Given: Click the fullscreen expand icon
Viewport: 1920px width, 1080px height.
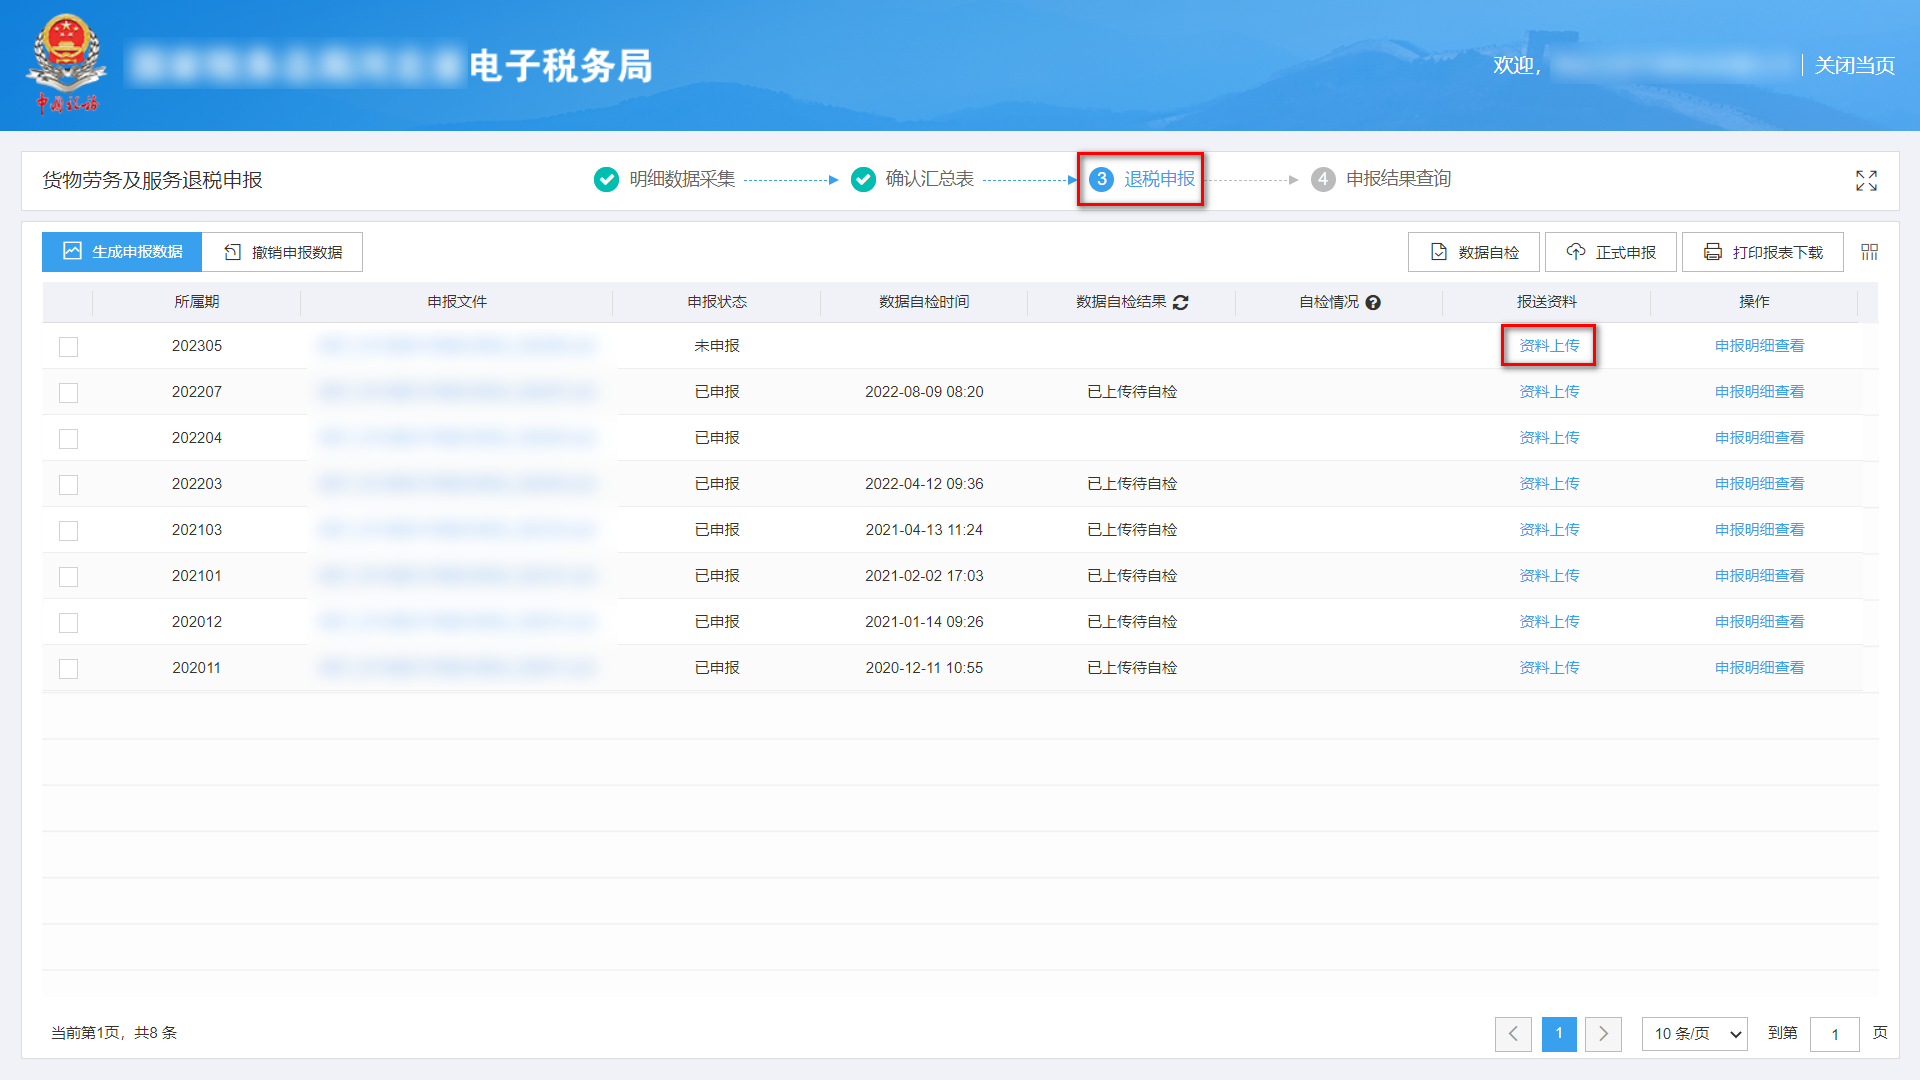Looking at the screenshot, I should click(1866, 181).
